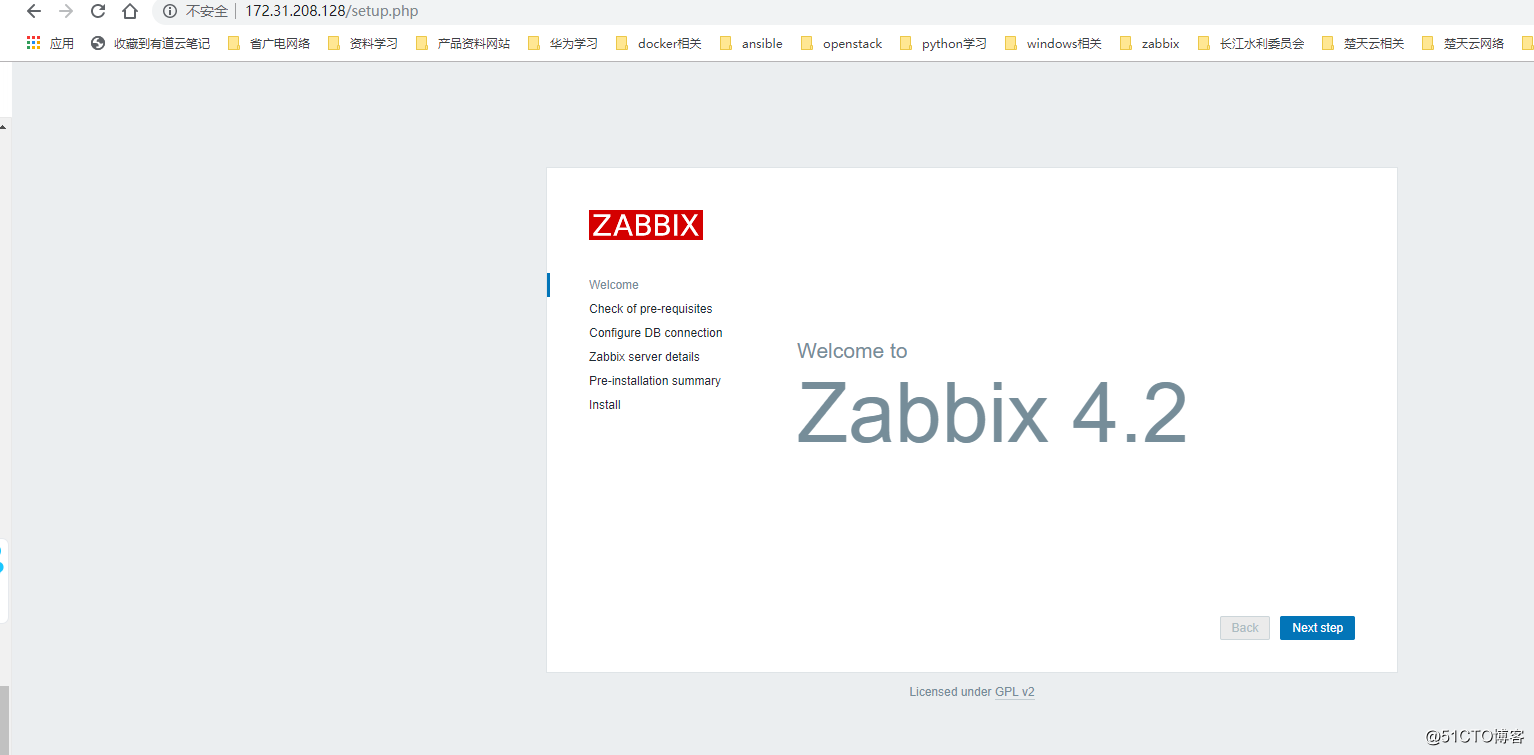Viewport: 1534px width, 755px height.
Task: Click the disabled Back button
Action: [x=1244, y=627]
